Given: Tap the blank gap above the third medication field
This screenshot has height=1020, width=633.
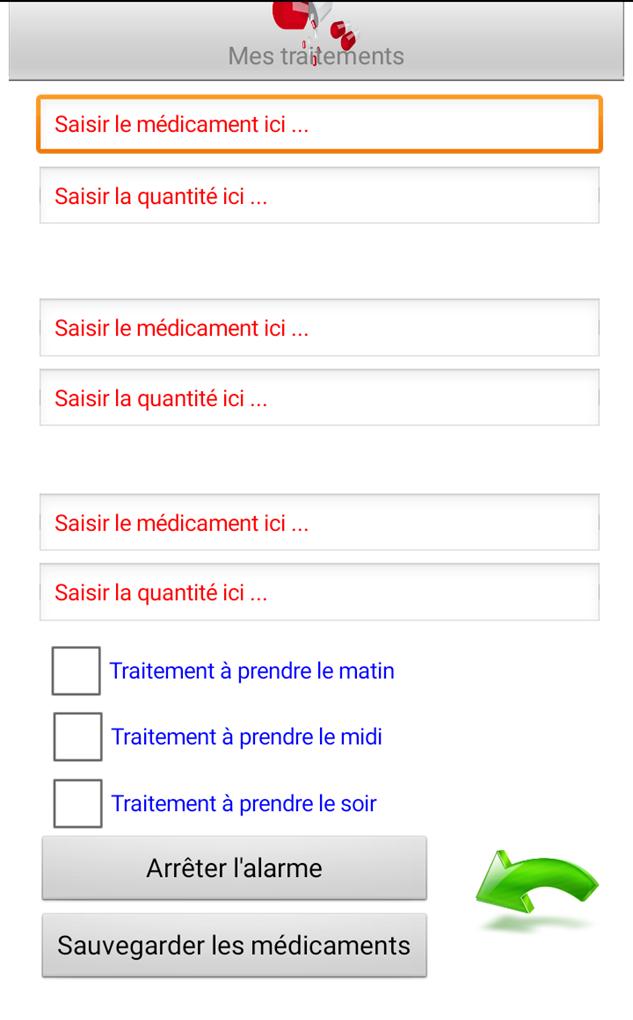Looking at the screenshot, I should 319,460.
